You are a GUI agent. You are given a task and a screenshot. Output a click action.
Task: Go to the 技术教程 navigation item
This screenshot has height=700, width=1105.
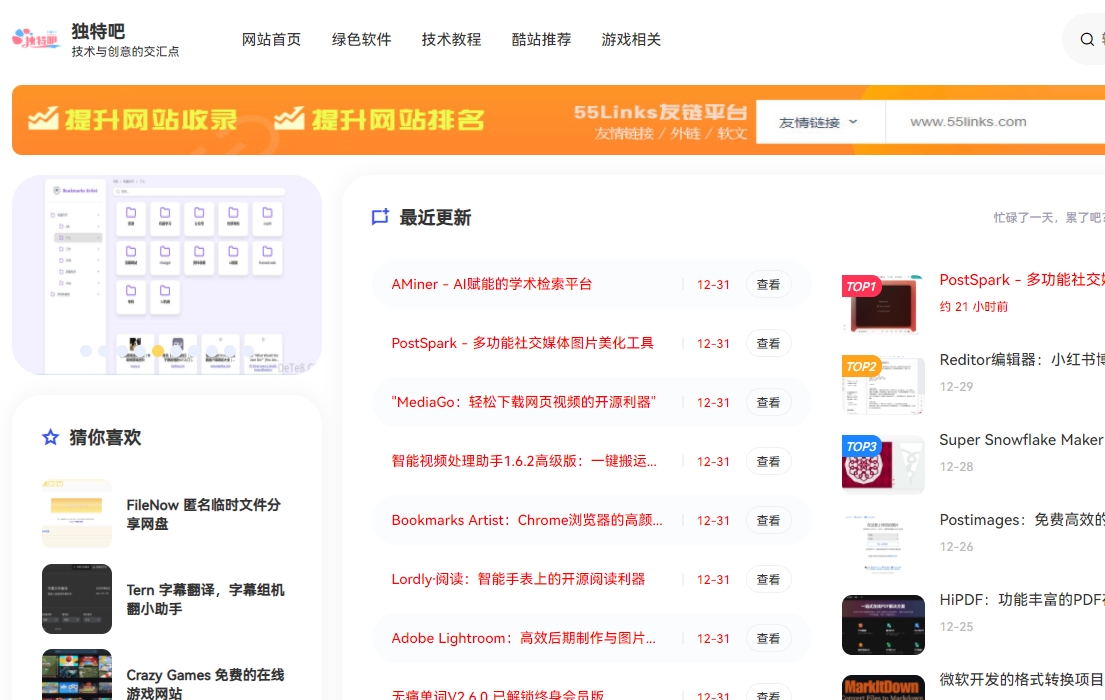point(451,40)
